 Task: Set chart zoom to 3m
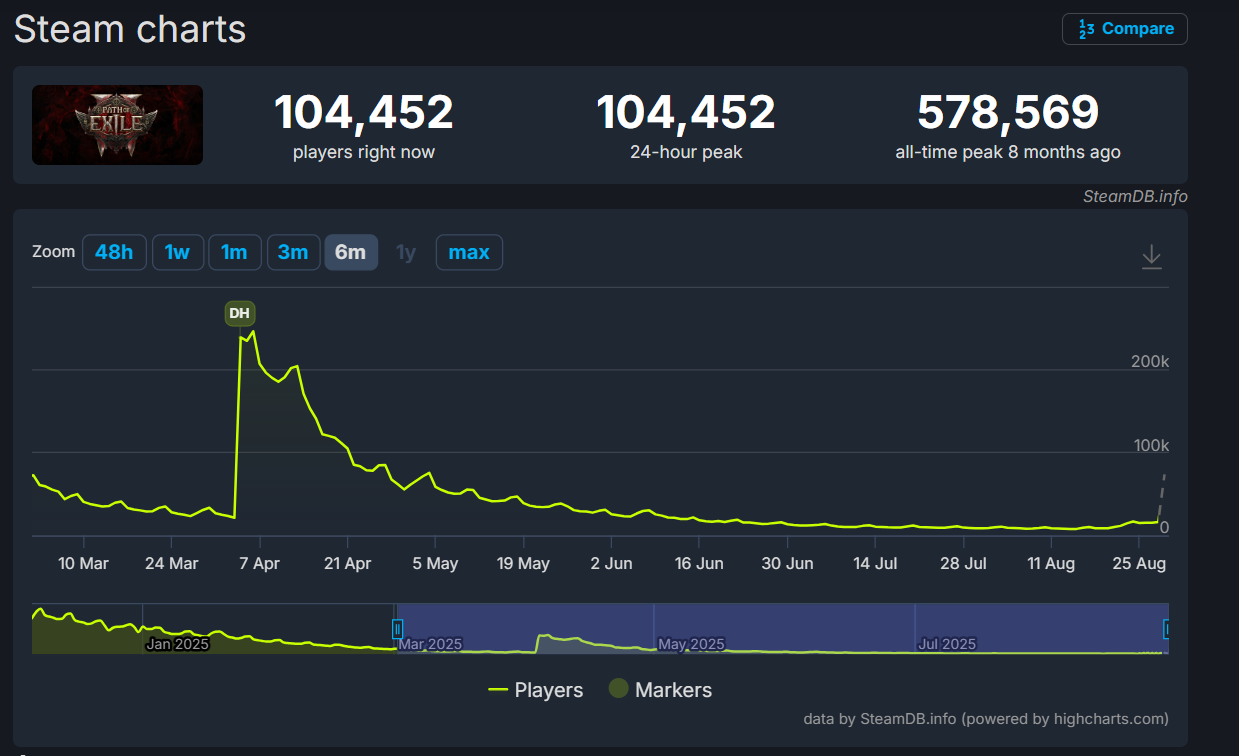(x=293, y=252)
